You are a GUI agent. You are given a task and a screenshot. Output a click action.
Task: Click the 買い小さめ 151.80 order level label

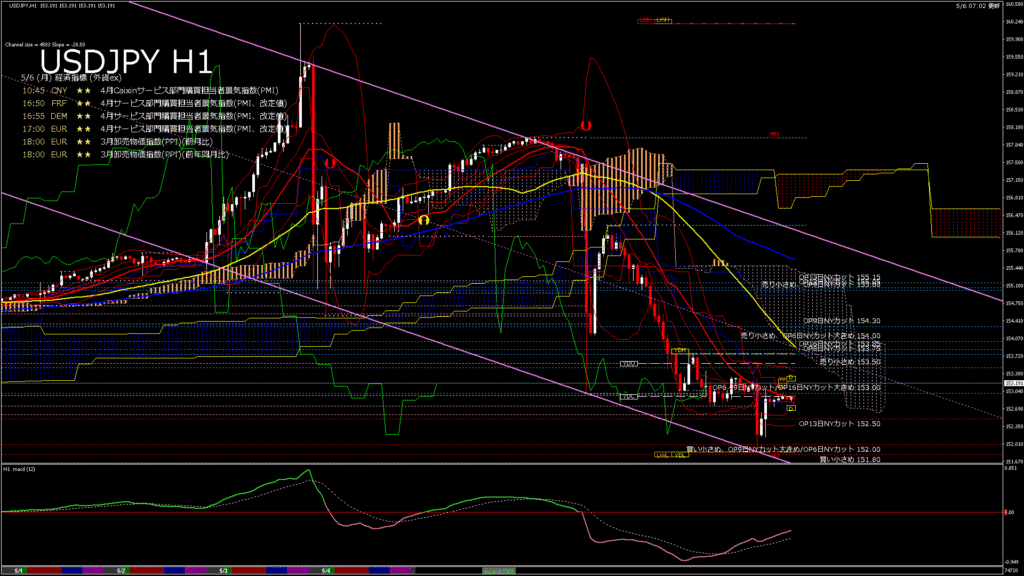point(849,460)
